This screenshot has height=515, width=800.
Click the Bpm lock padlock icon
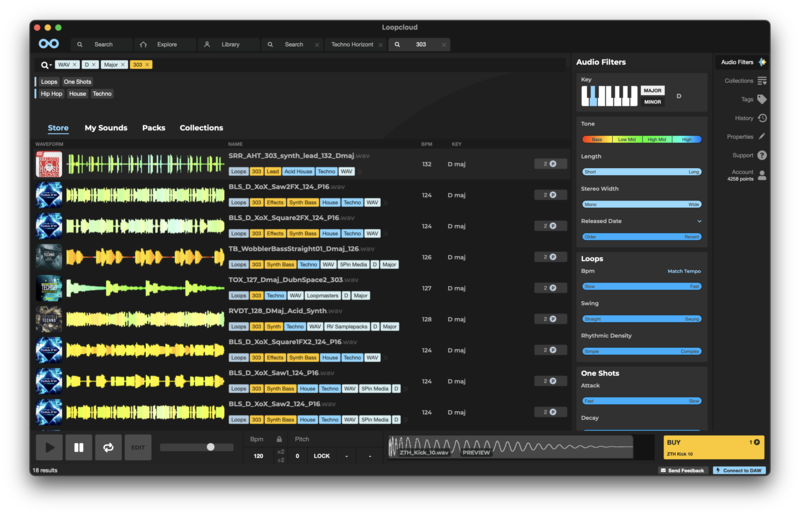279,439
